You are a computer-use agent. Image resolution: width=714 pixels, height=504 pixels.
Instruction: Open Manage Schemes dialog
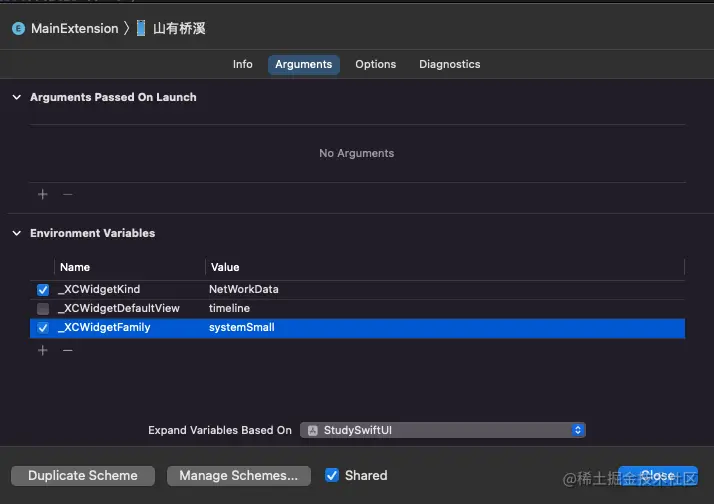pyautogui.click(x=239, y=476)
